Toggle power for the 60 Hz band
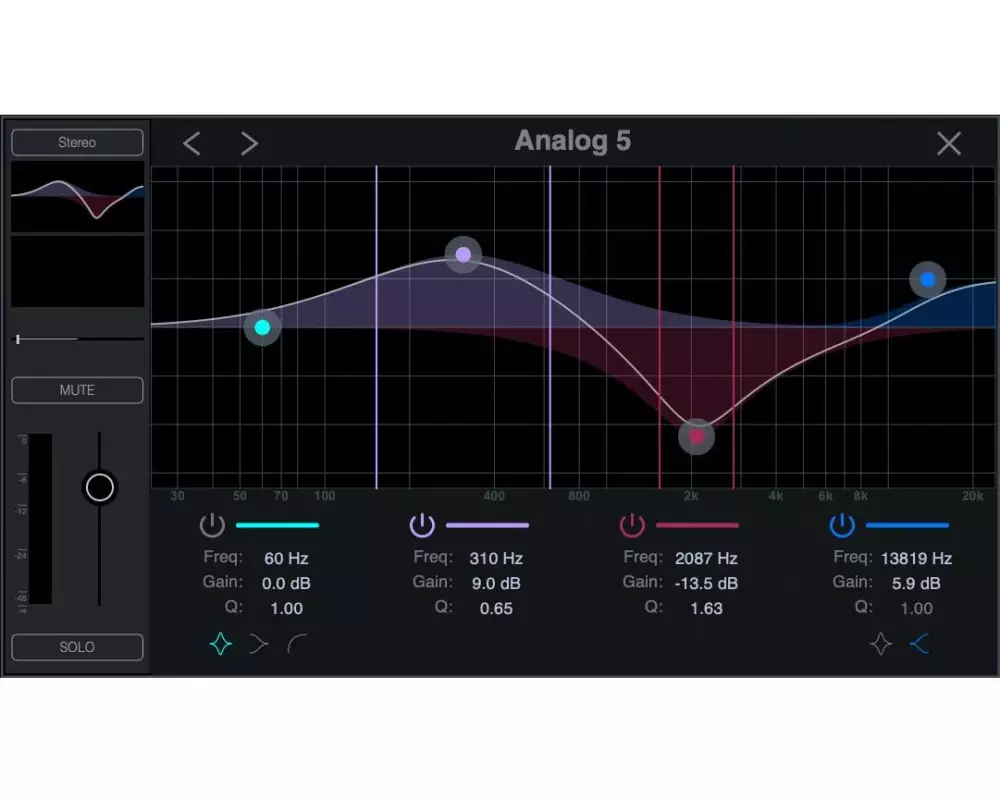The image size is (1000, 800). click(x=212, y=525)
